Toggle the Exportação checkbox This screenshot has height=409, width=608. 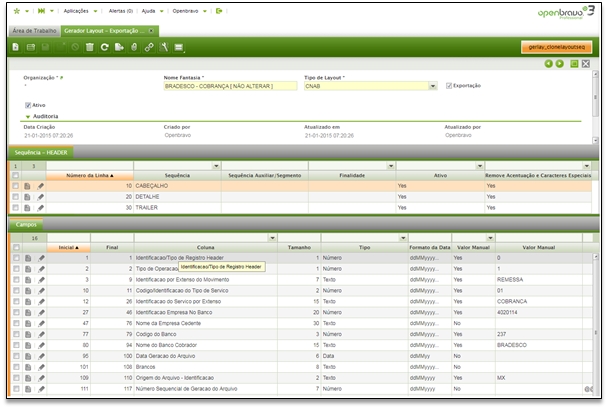point(450,86)
